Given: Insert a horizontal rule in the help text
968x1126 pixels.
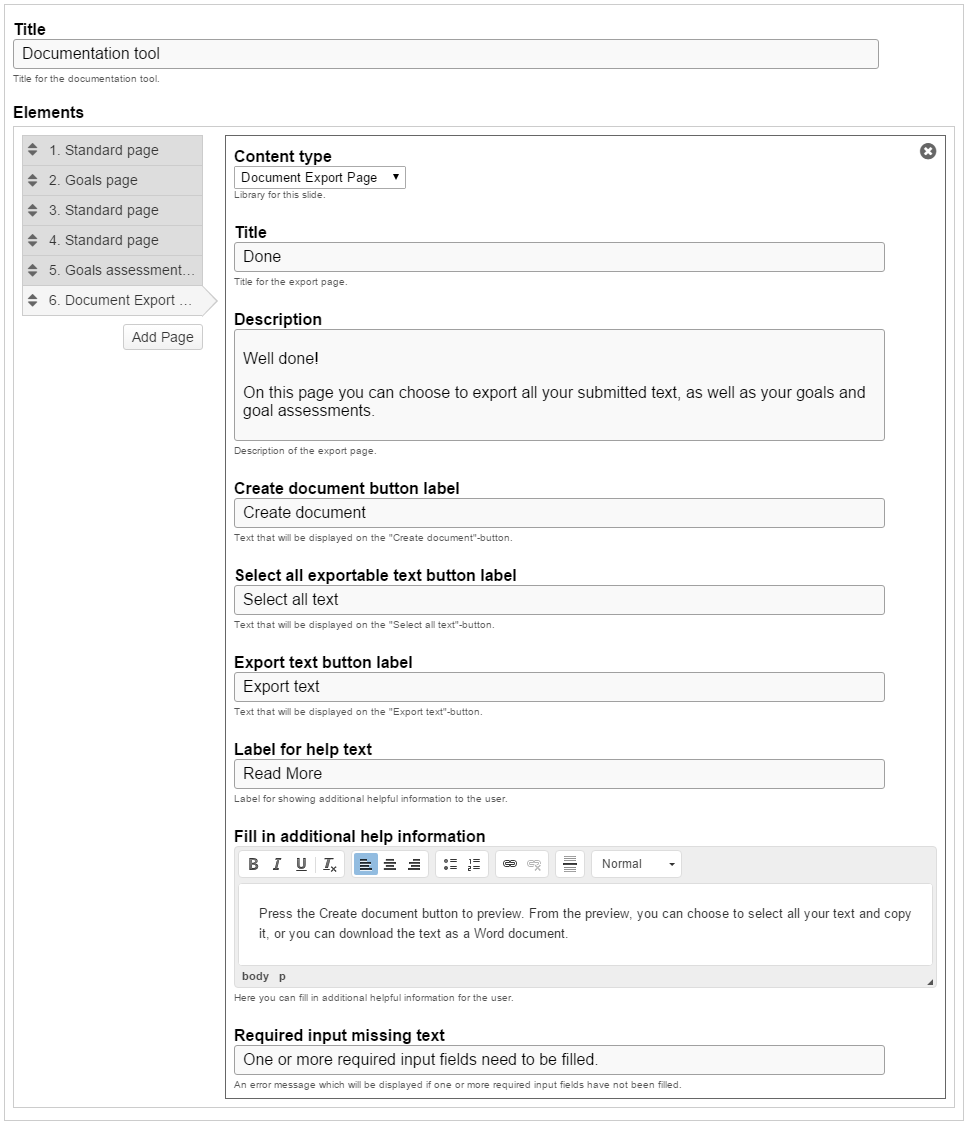Looking at the screenshot, I should [567, 864].
